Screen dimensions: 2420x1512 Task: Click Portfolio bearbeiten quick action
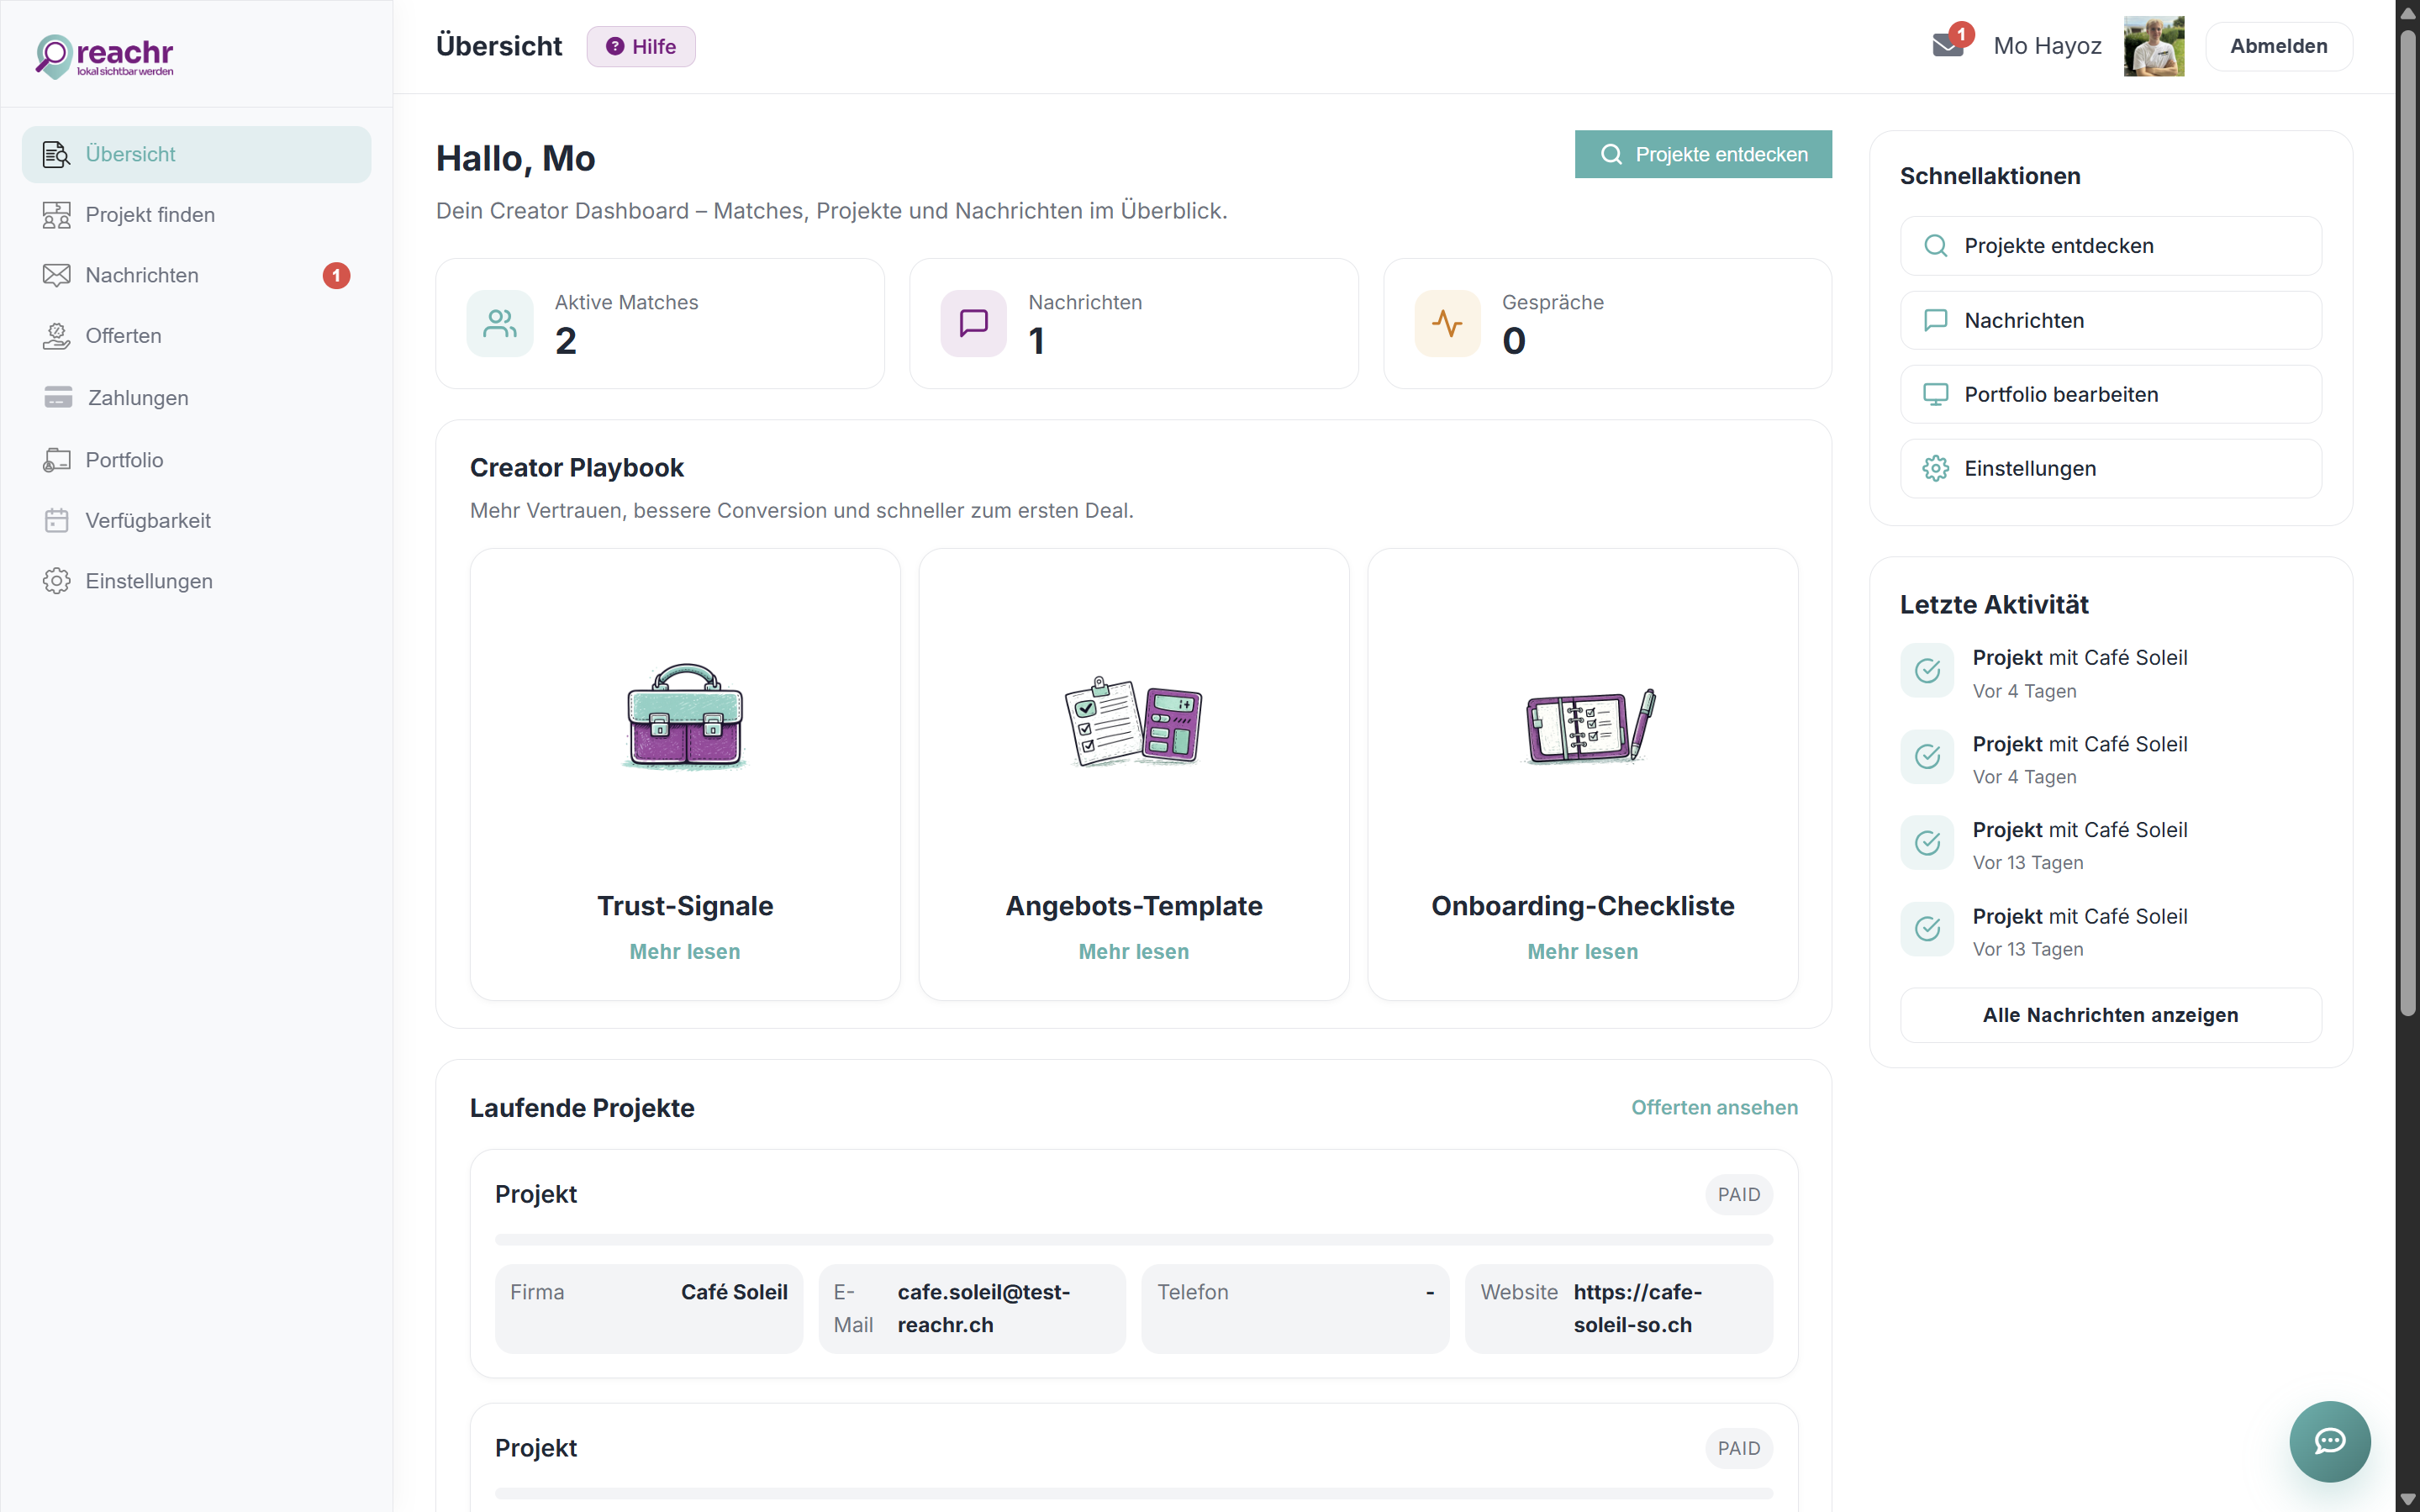2110,394
